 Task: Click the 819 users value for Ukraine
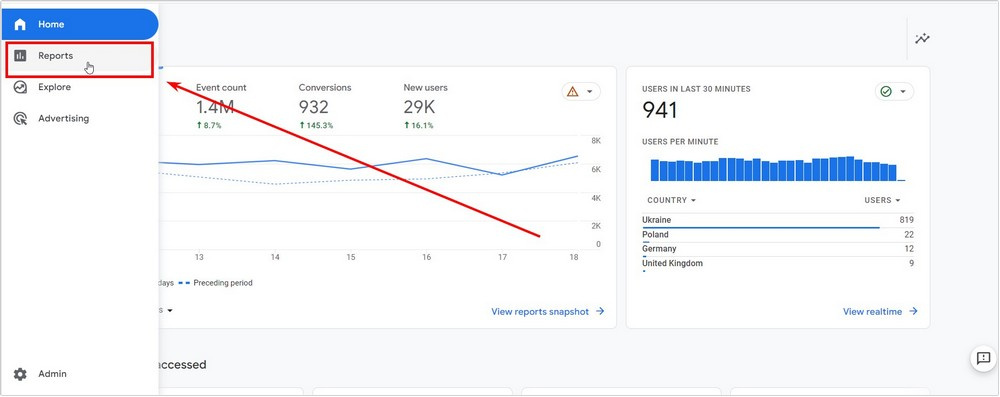pos(906,220)
